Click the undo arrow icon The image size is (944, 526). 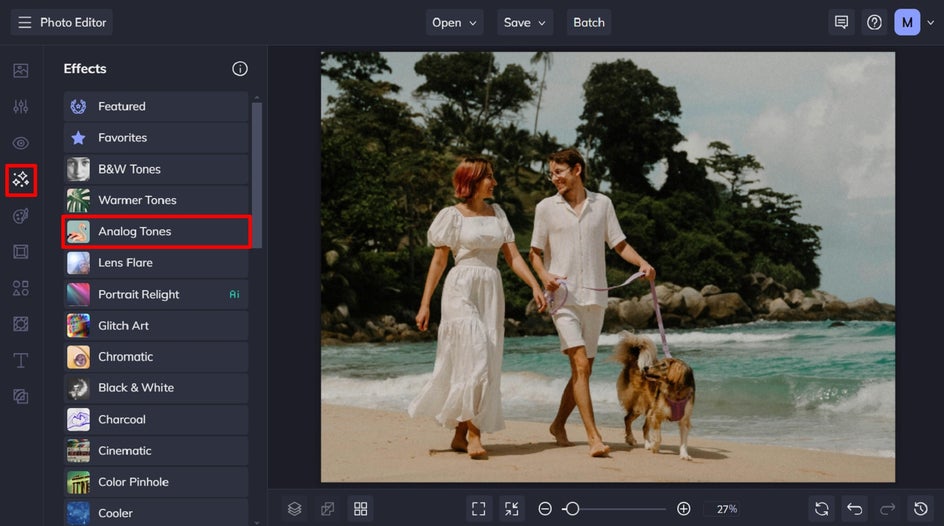(x=854, y=508)
